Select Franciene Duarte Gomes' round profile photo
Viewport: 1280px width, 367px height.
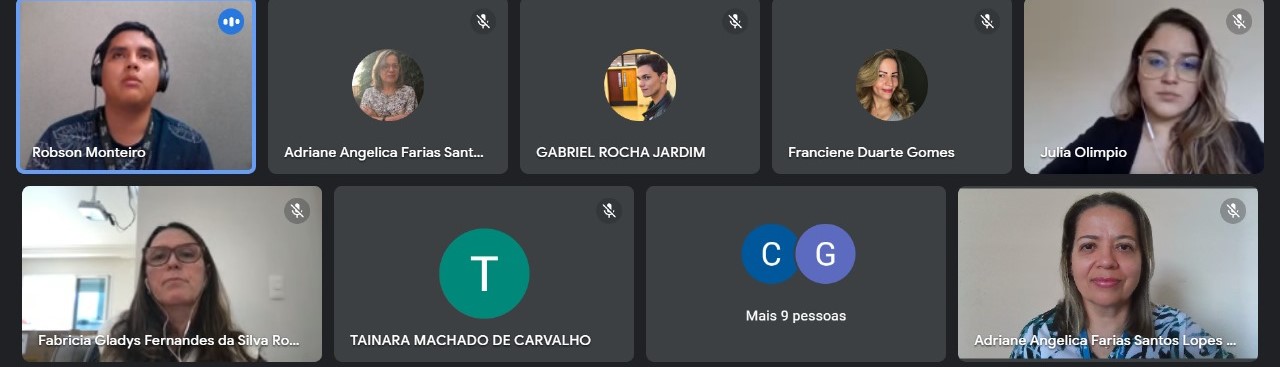892,85
